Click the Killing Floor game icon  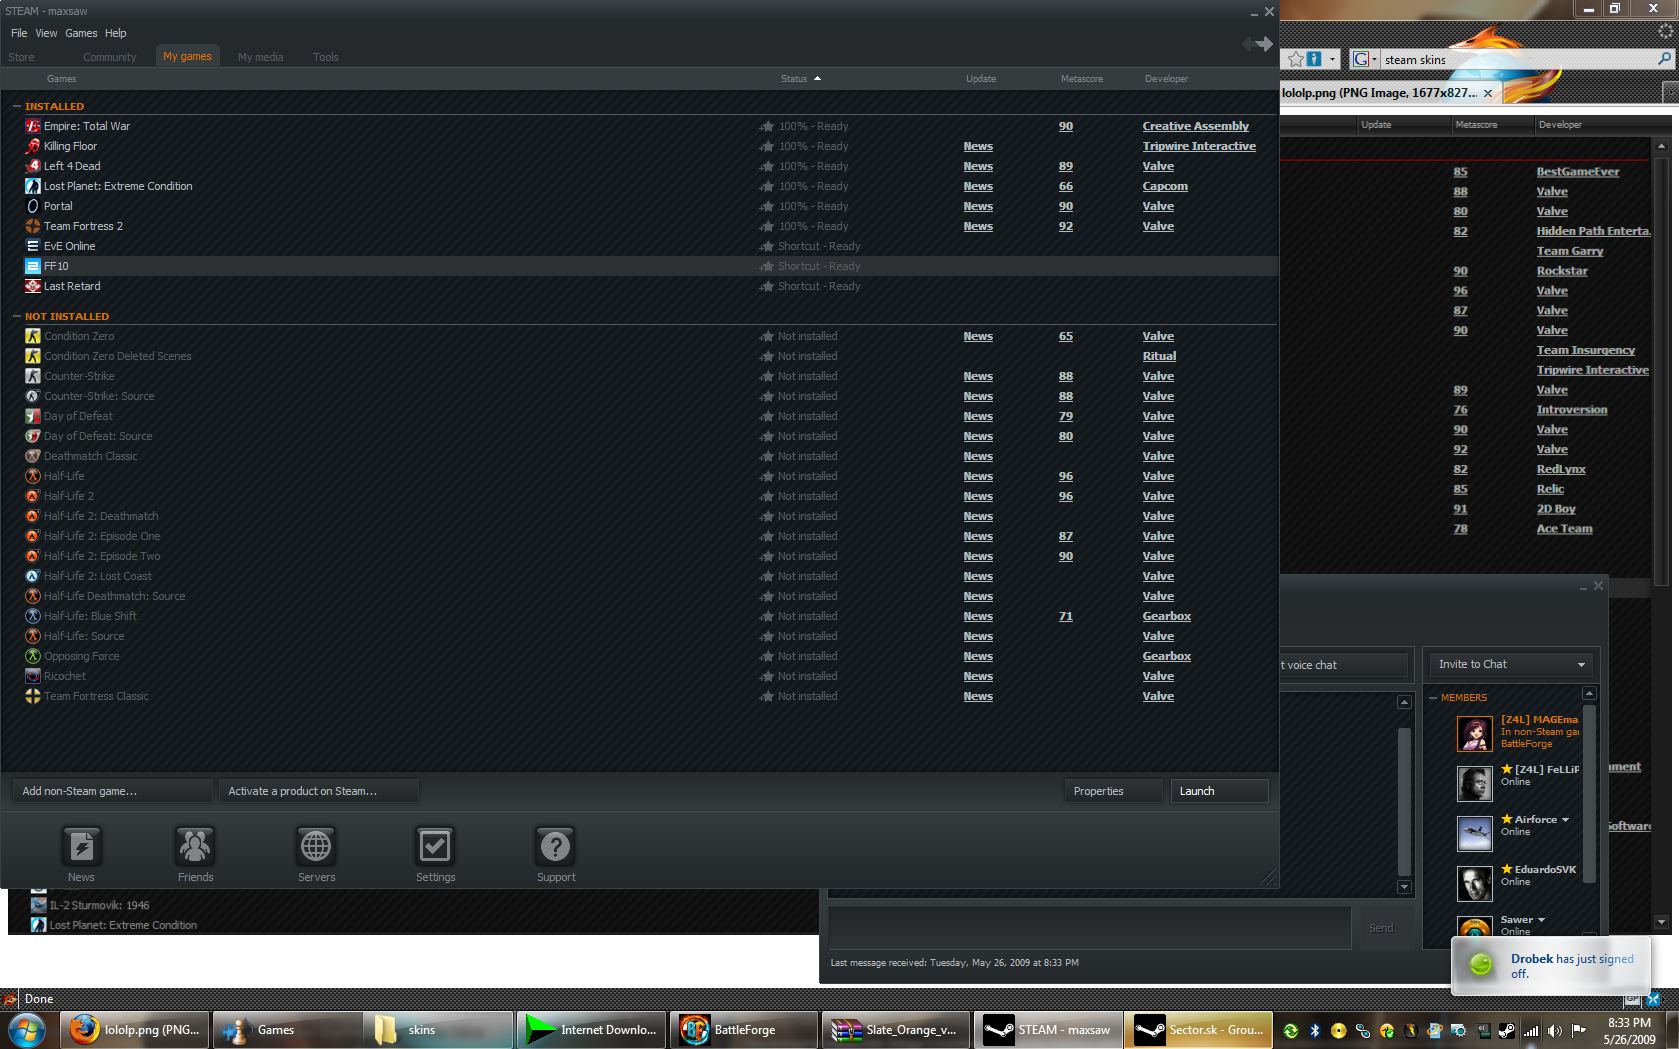pos(33,146)
